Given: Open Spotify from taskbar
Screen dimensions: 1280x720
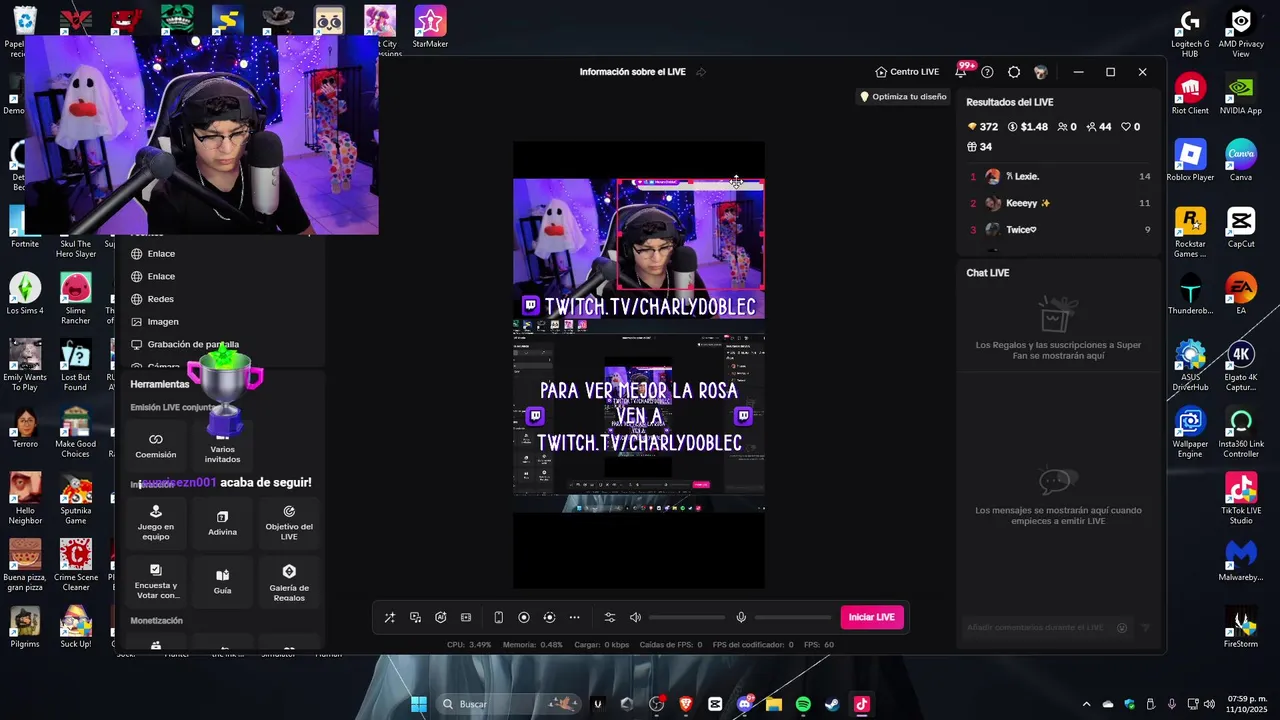Looking at the screenshot, I should coord(803,704).
